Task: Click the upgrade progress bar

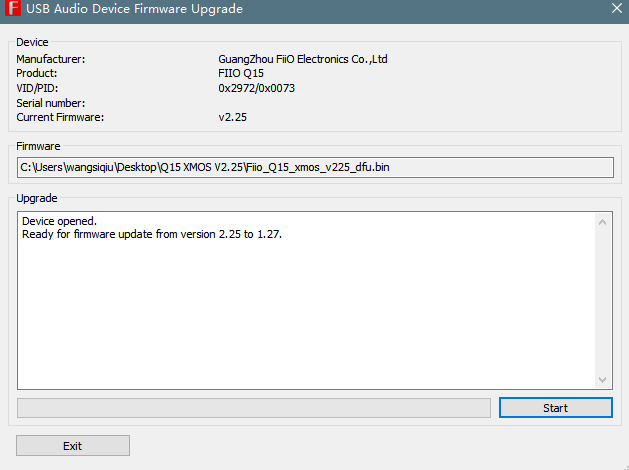Action: tap(254, 408)
